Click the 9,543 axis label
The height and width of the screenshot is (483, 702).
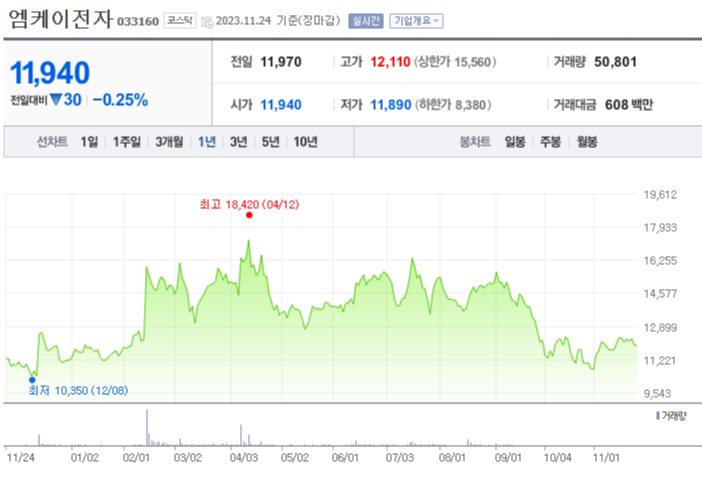[657, 394]
